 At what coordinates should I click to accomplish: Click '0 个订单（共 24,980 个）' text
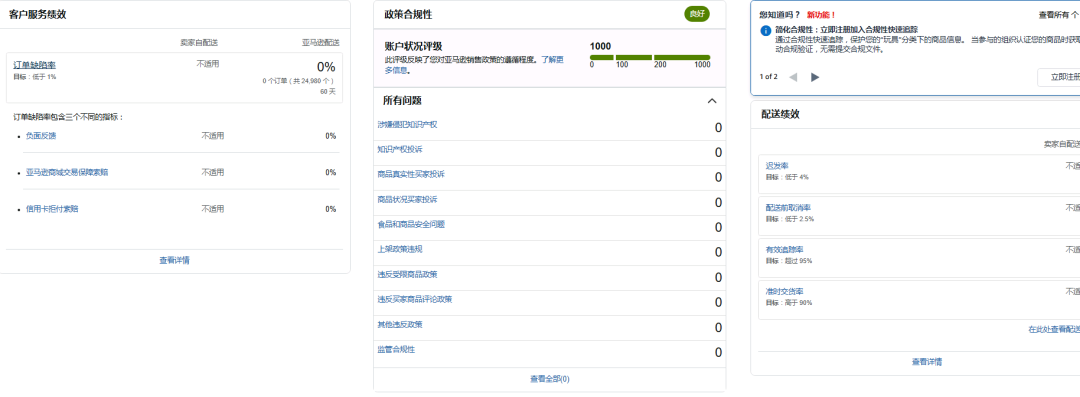click(299, 81)
